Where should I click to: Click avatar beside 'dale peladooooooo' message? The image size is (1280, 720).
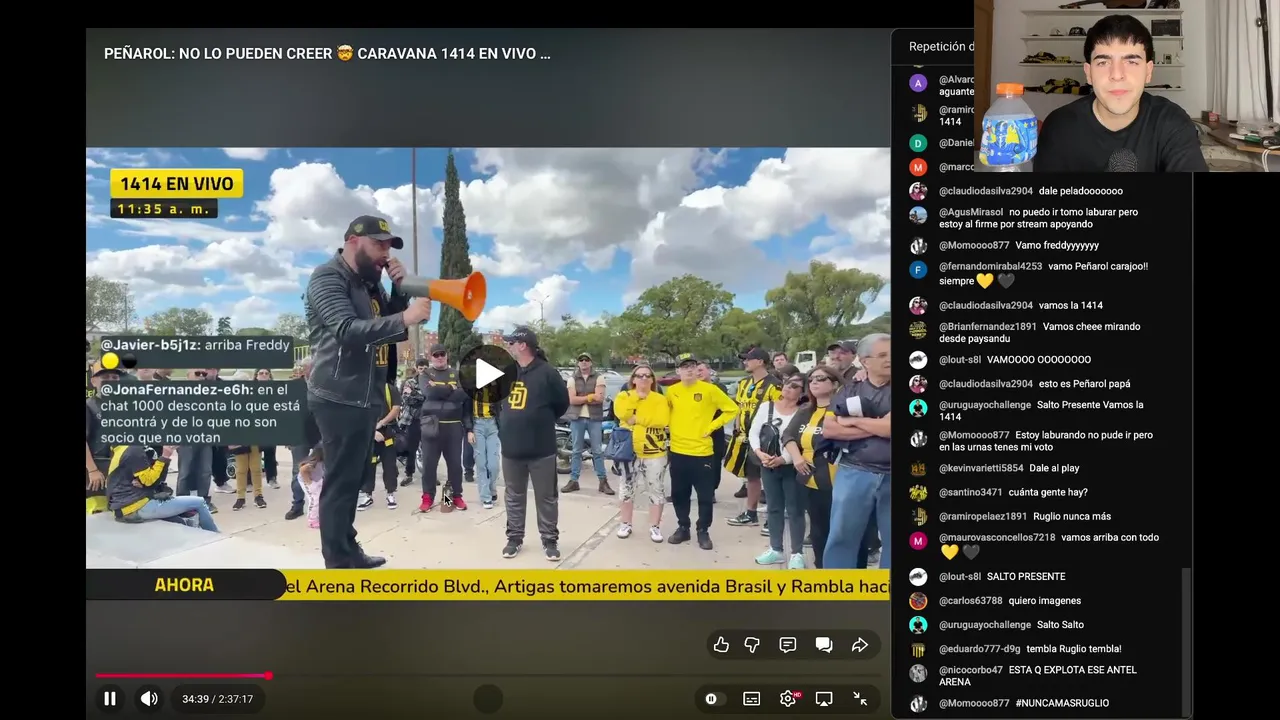click(918, 191)
